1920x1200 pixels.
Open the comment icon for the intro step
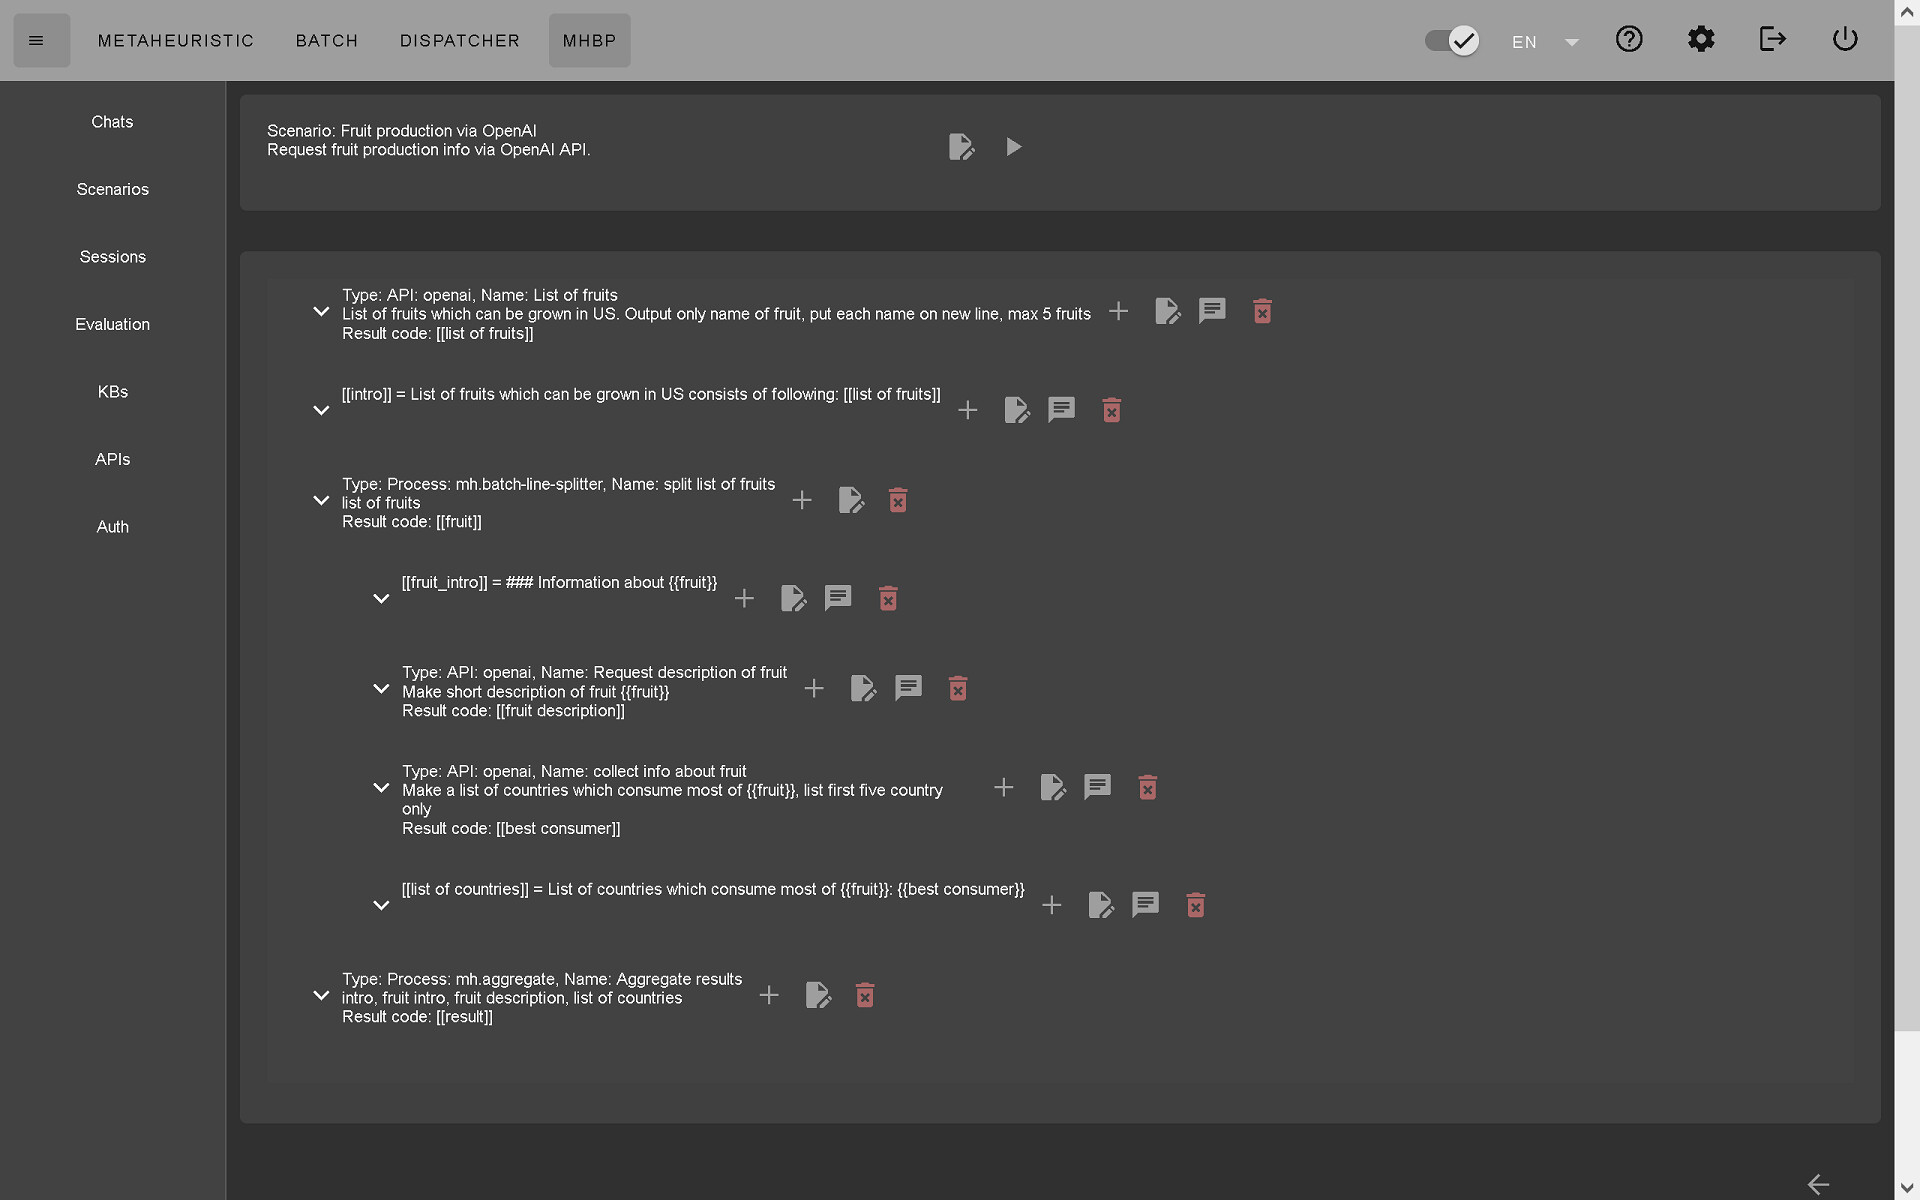1061,410
